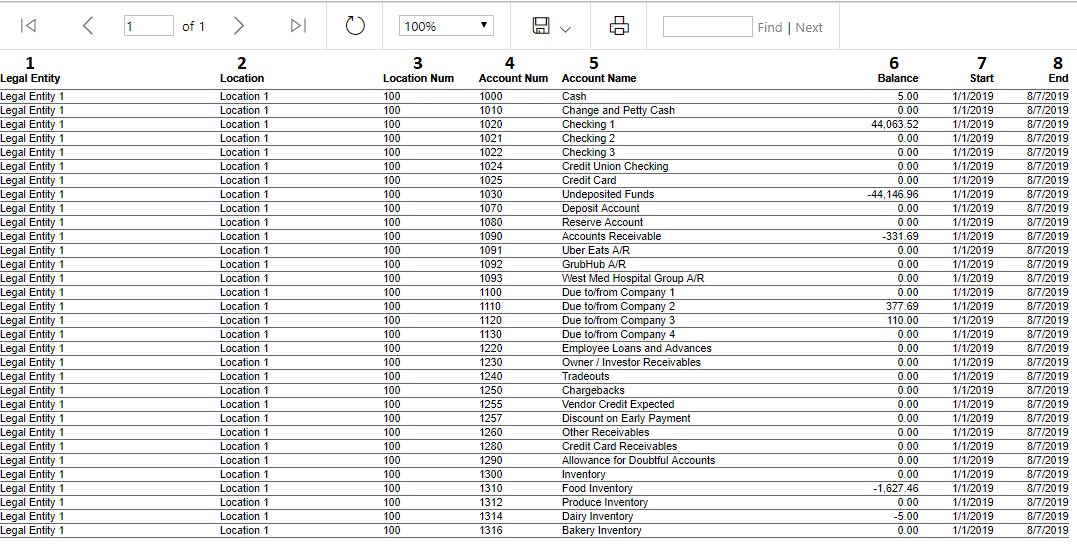Screen dimensions: 1077x552
Task: Select the Legal Entity column header
Action: click(x=30, y=78)
